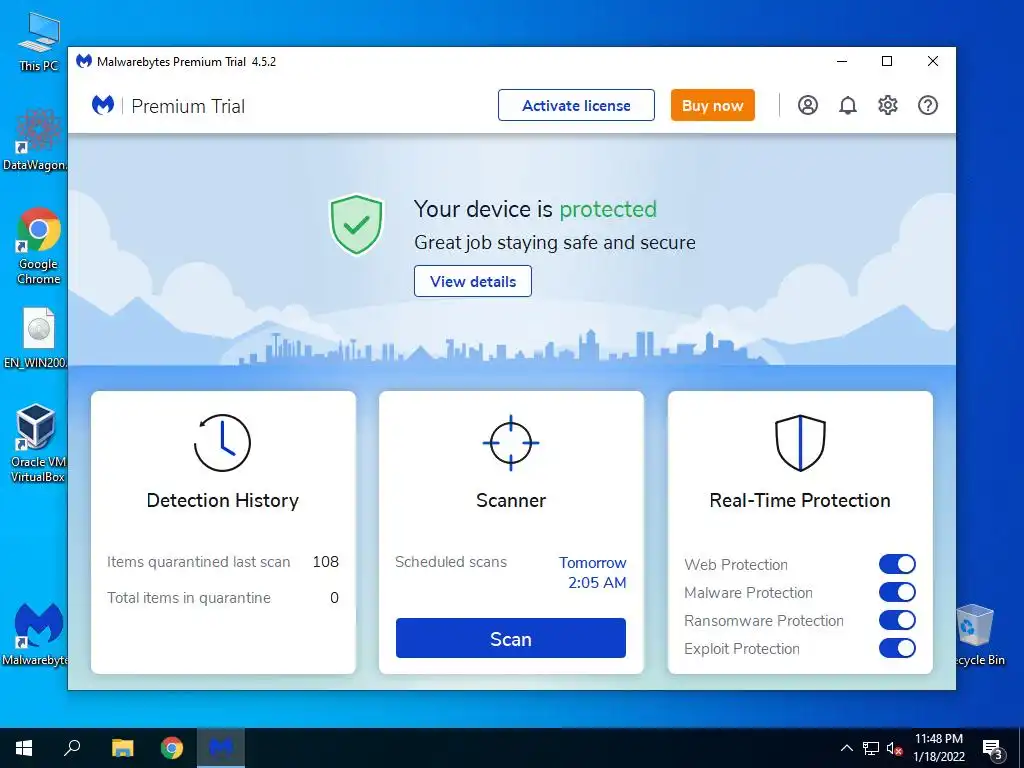The image size is (1024, 768).
Task: Click the green protected shield icon
Action: tap(356, 224)
